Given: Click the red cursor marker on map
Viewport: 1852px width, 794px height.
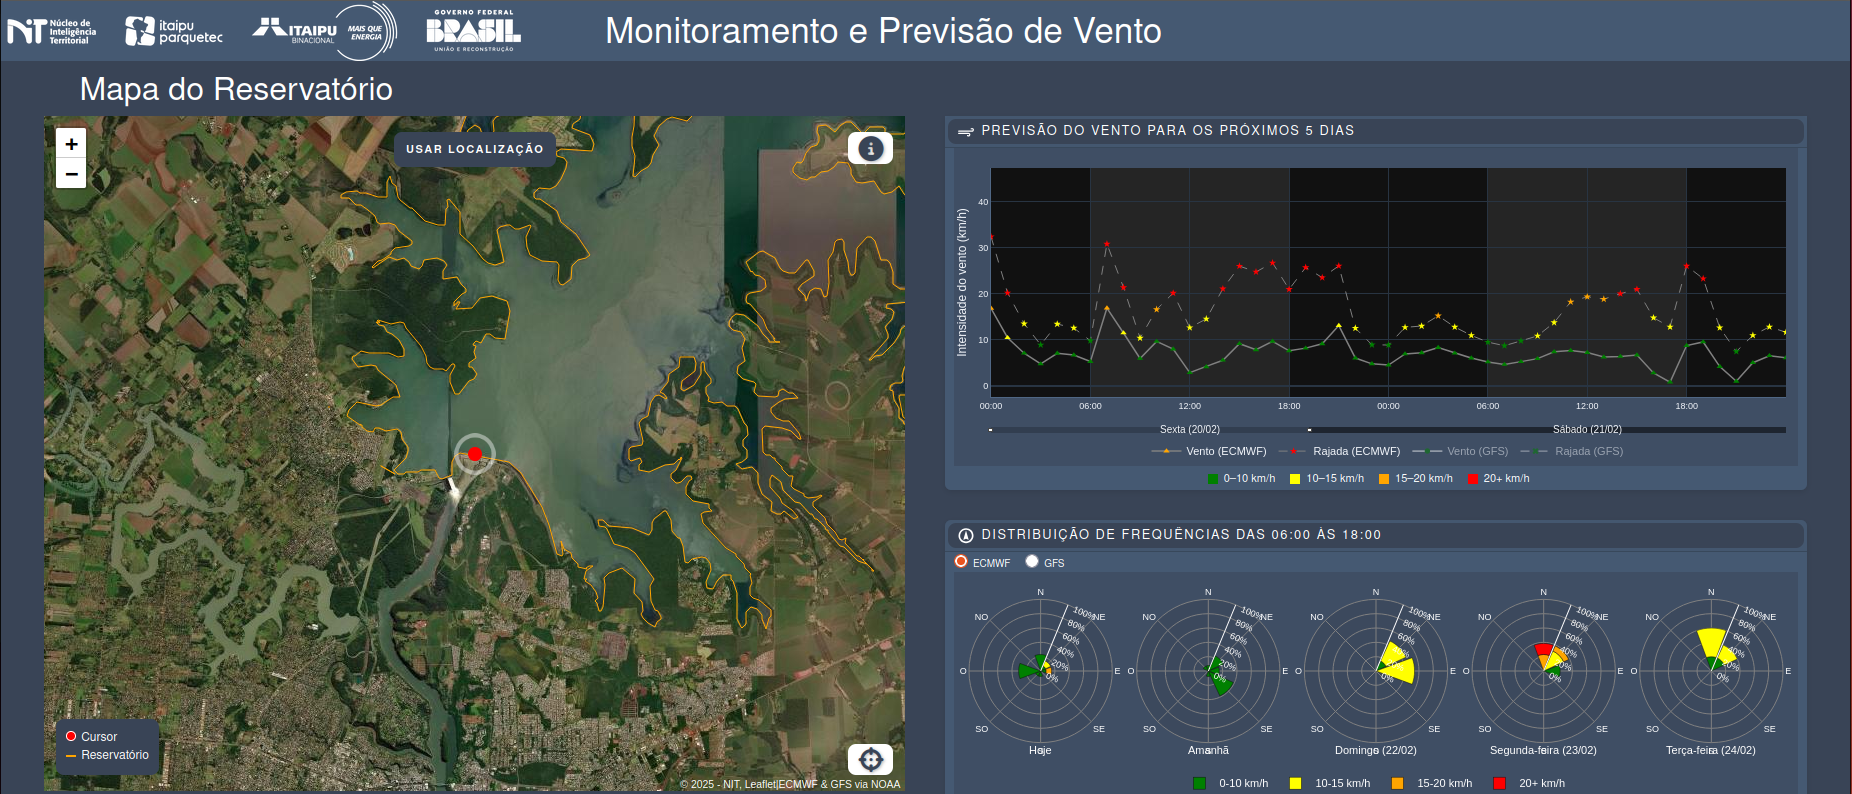Looking at the screenshot, I should click(x=475, y=454).
